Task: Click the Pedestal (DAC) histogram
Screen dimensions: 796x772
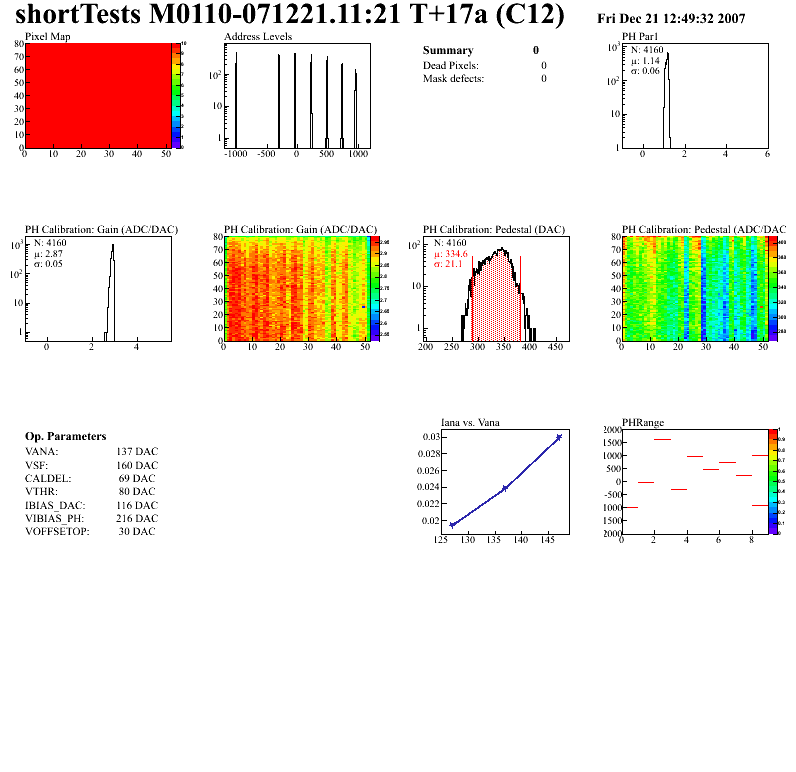Action: coord(496,289)
